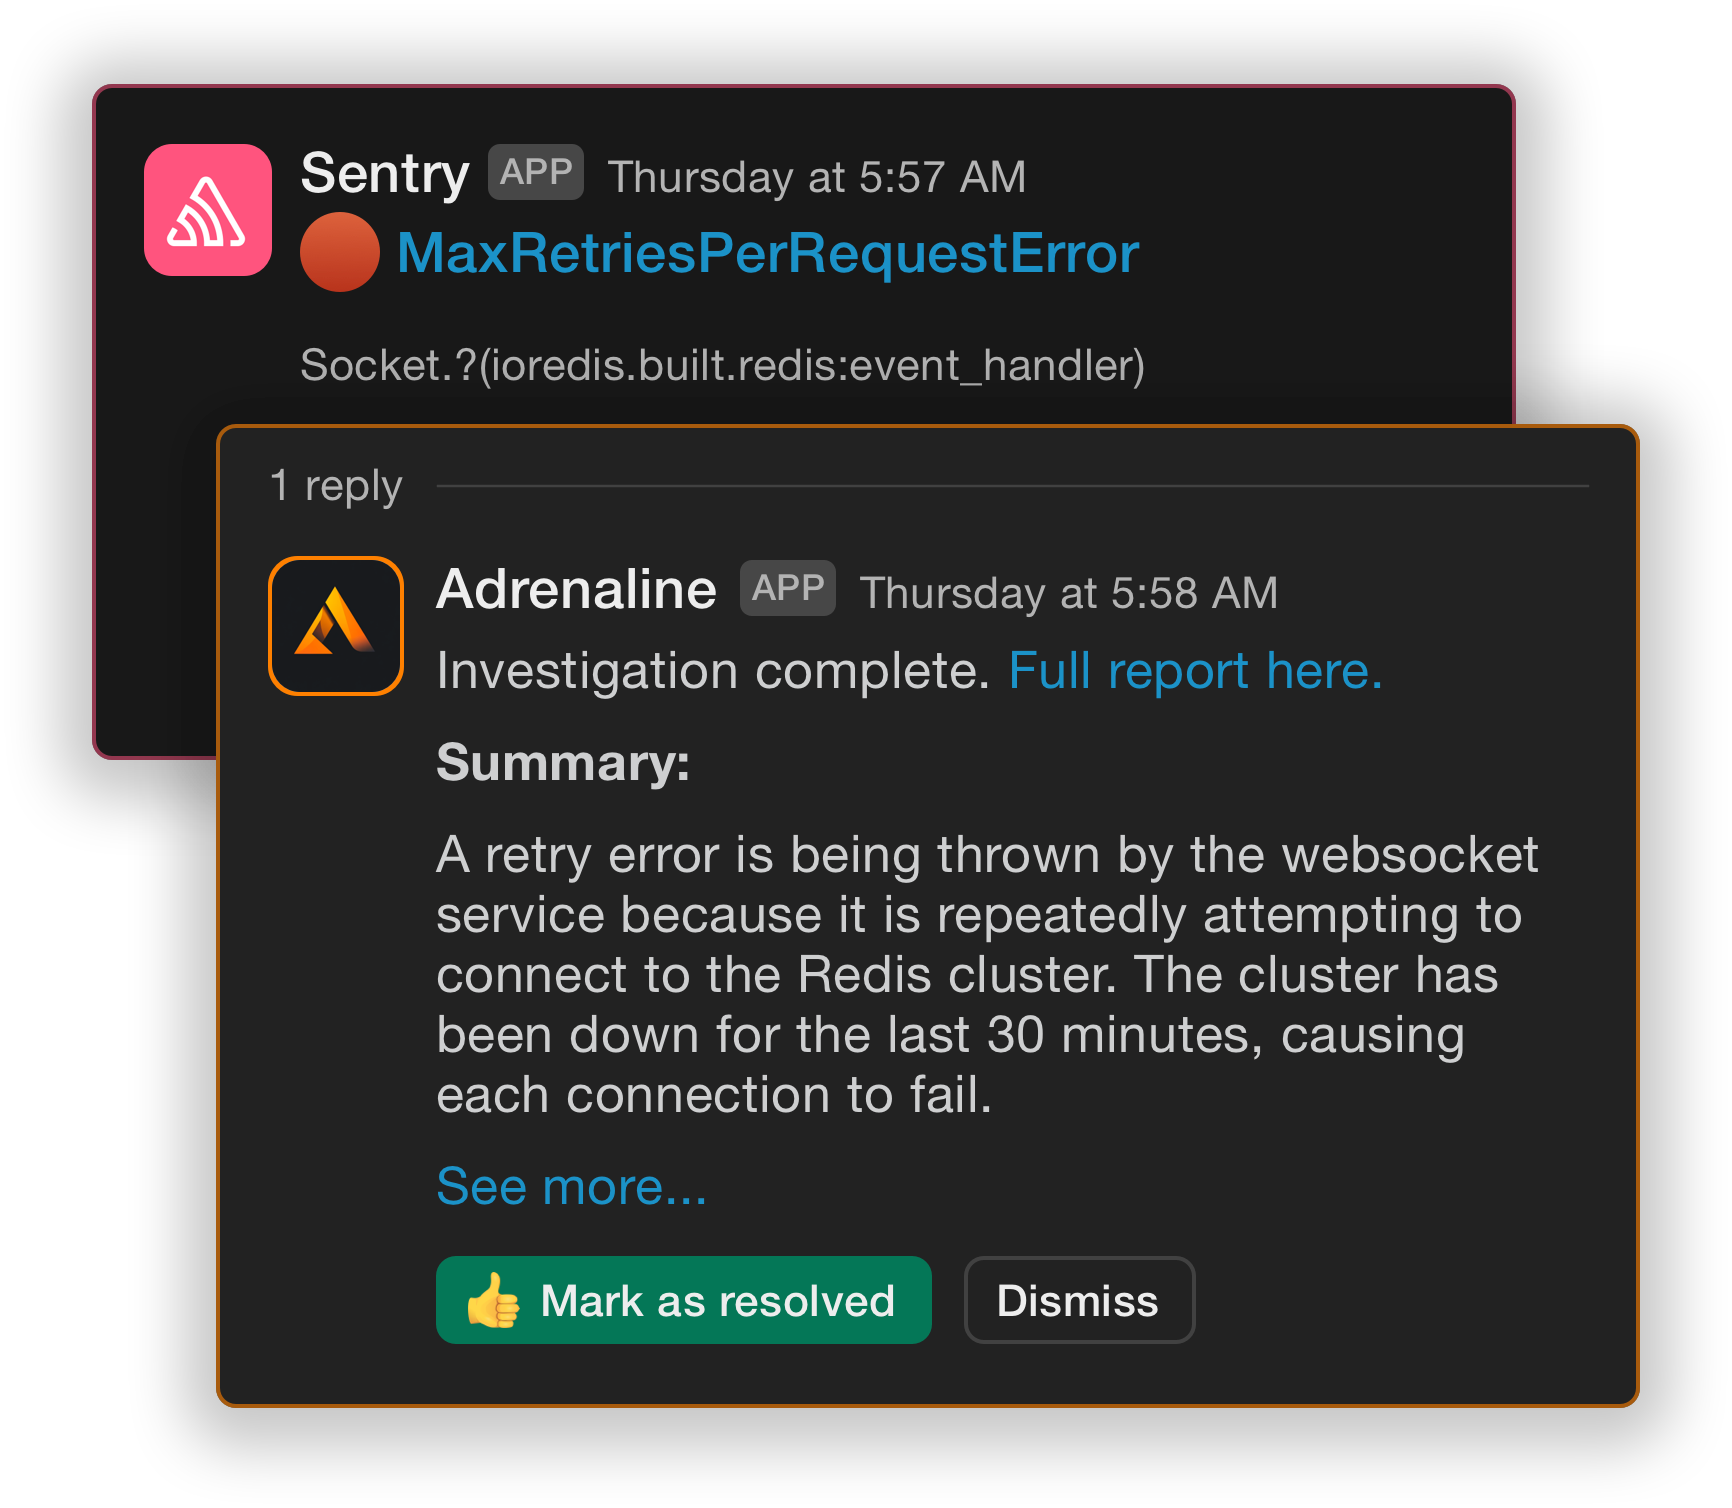
Task: Select the Adrenaline orange mountain logo
Action: click(x=335, y=625)
